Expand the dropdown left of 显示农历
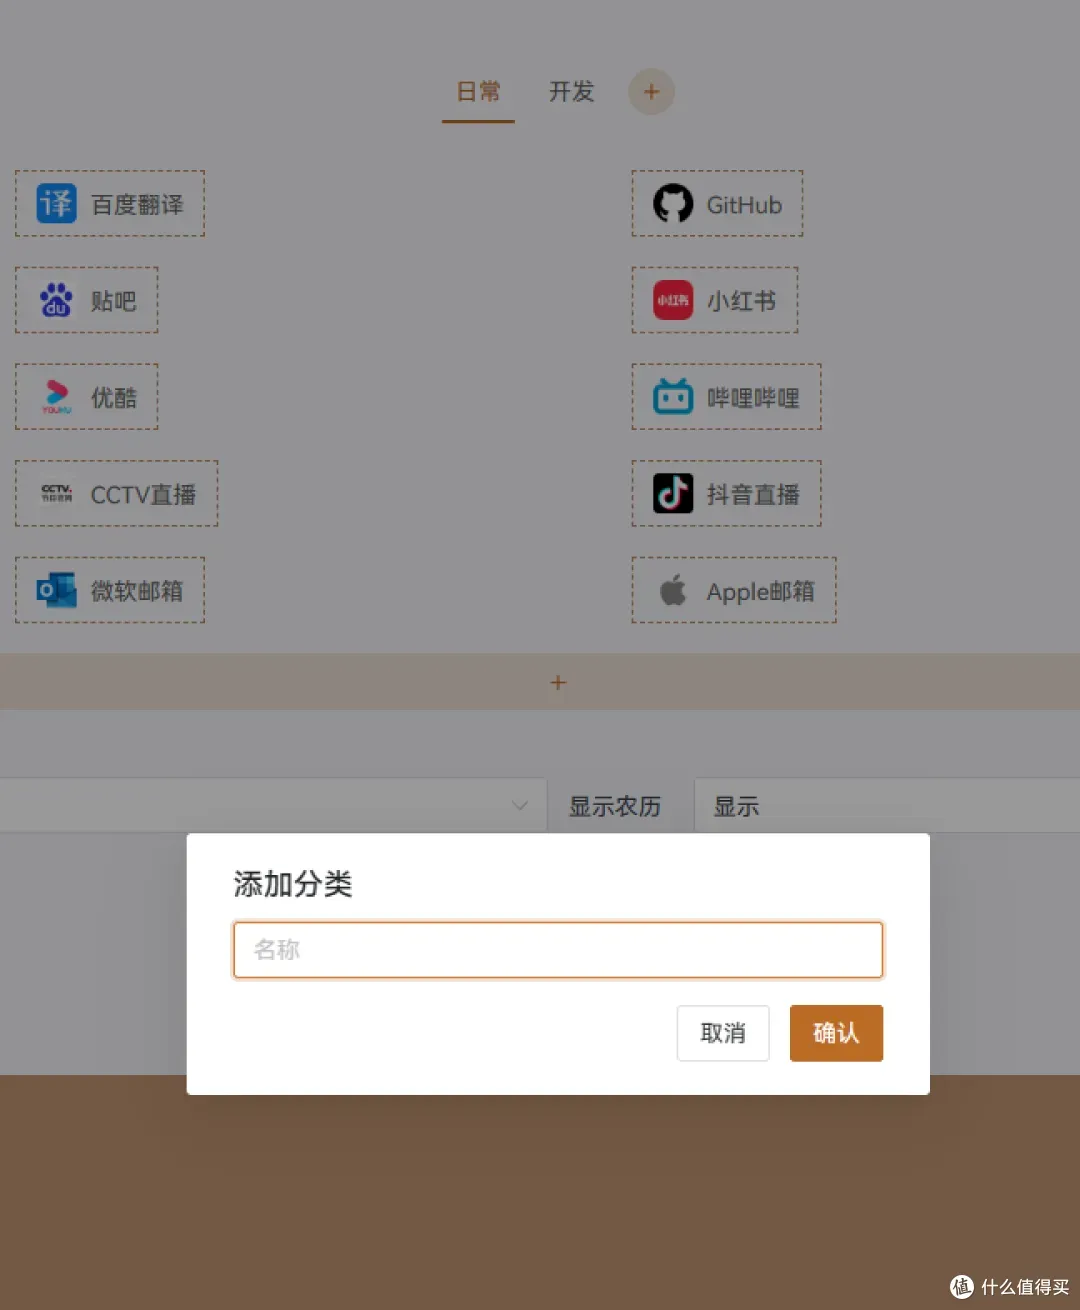This screenshot has height=1310, width=1080. click(519, 806)
